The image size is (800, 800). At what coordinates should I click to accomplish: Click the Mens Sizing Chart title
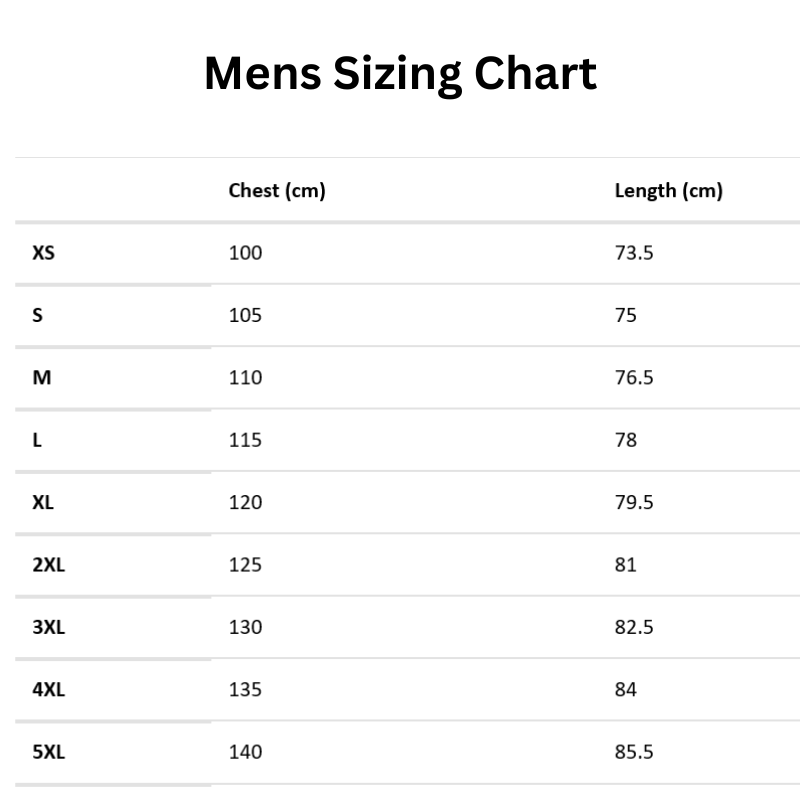tap(400, 74)
